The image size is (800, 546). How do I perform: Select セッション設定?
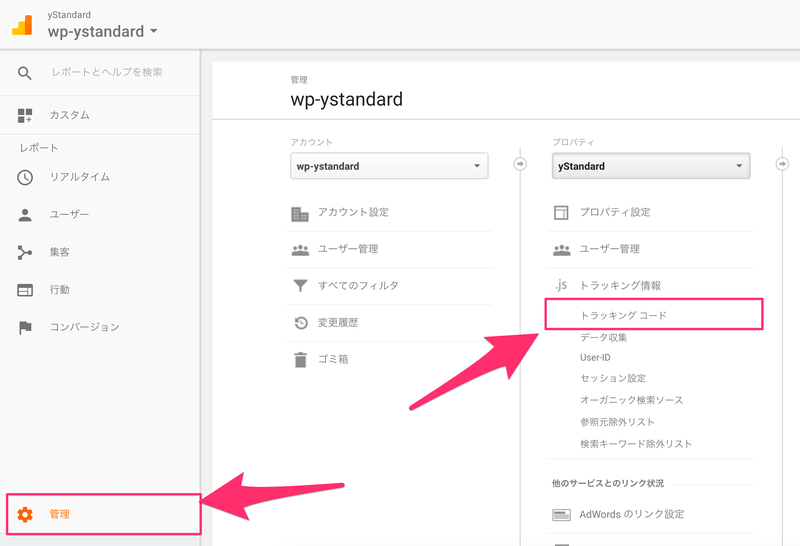click(x=613, y=378)
